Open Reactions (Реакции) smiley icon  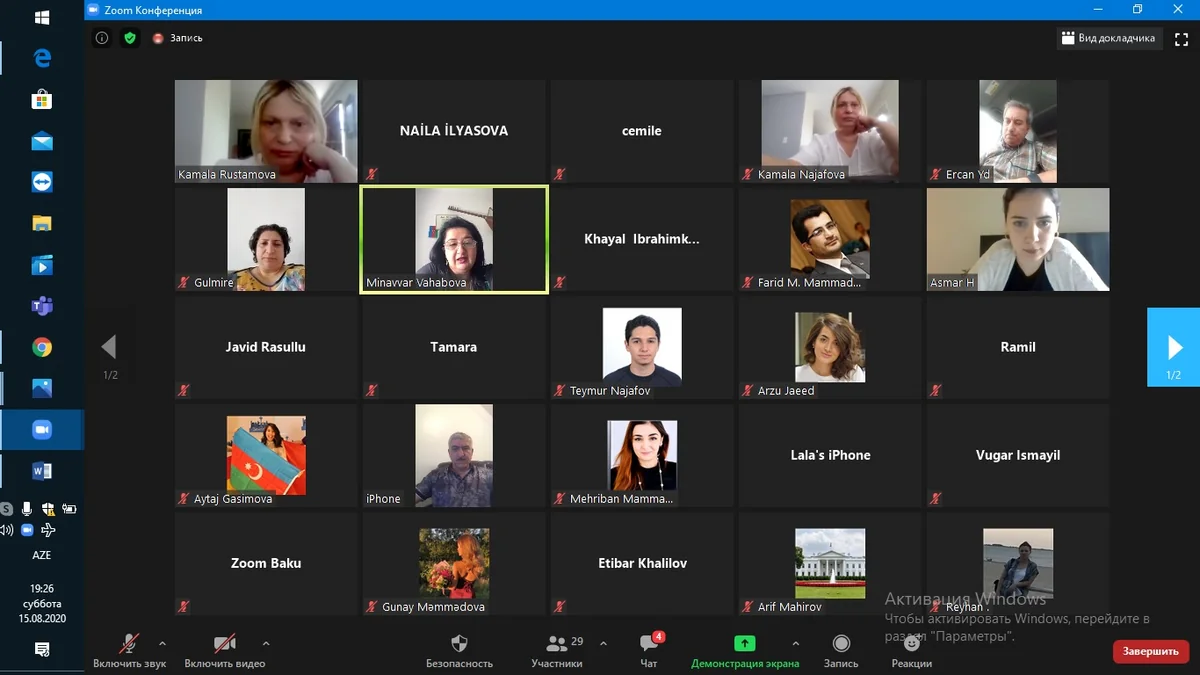point(911,643)
